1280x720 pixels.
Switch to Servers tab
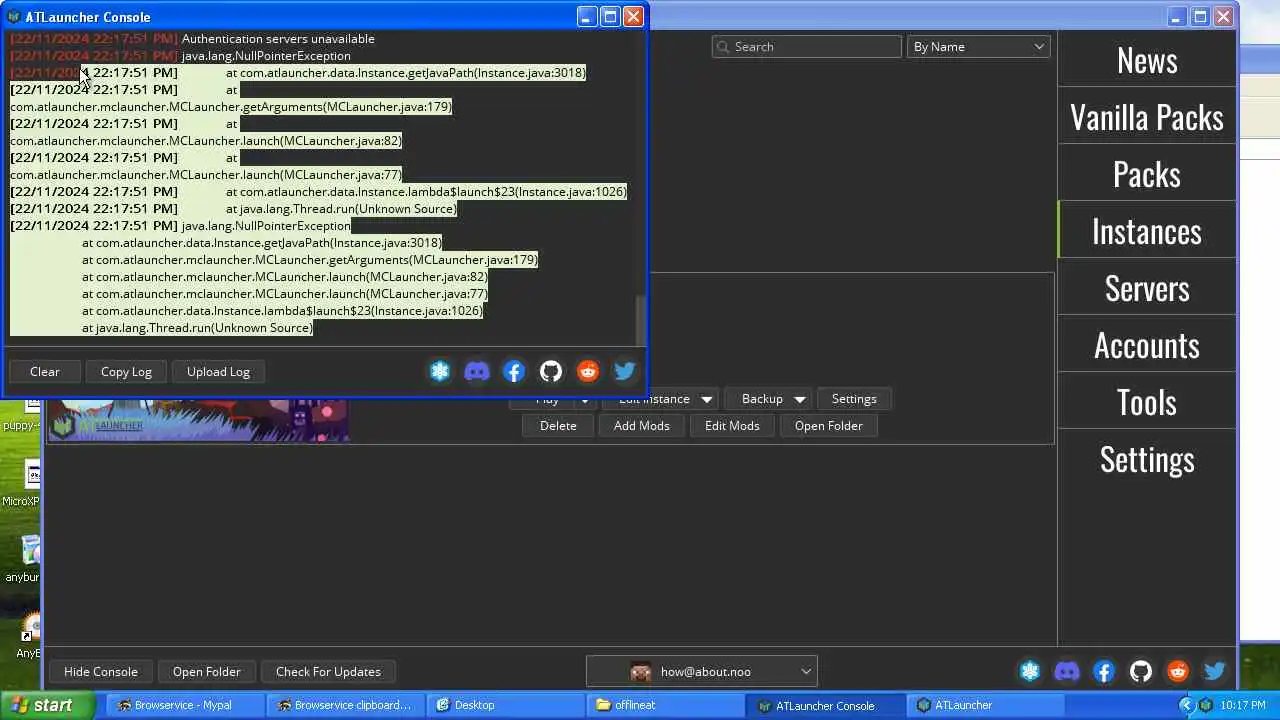click(1147, 288)
